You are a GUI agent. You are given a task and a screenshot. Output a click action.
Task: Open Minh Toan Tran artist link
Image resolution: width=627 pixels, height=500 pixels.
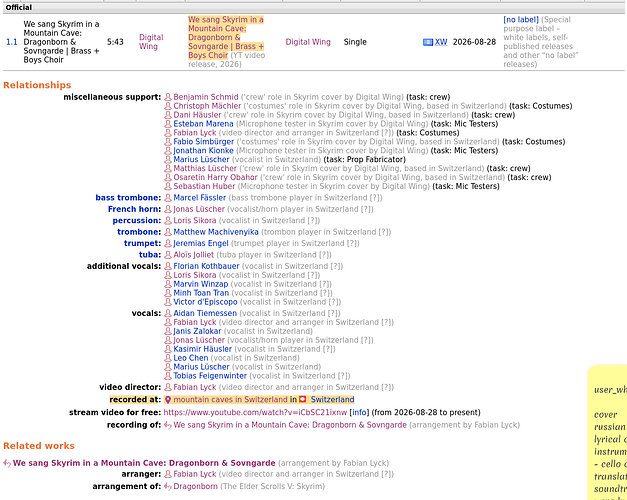(x=201, y=293)
